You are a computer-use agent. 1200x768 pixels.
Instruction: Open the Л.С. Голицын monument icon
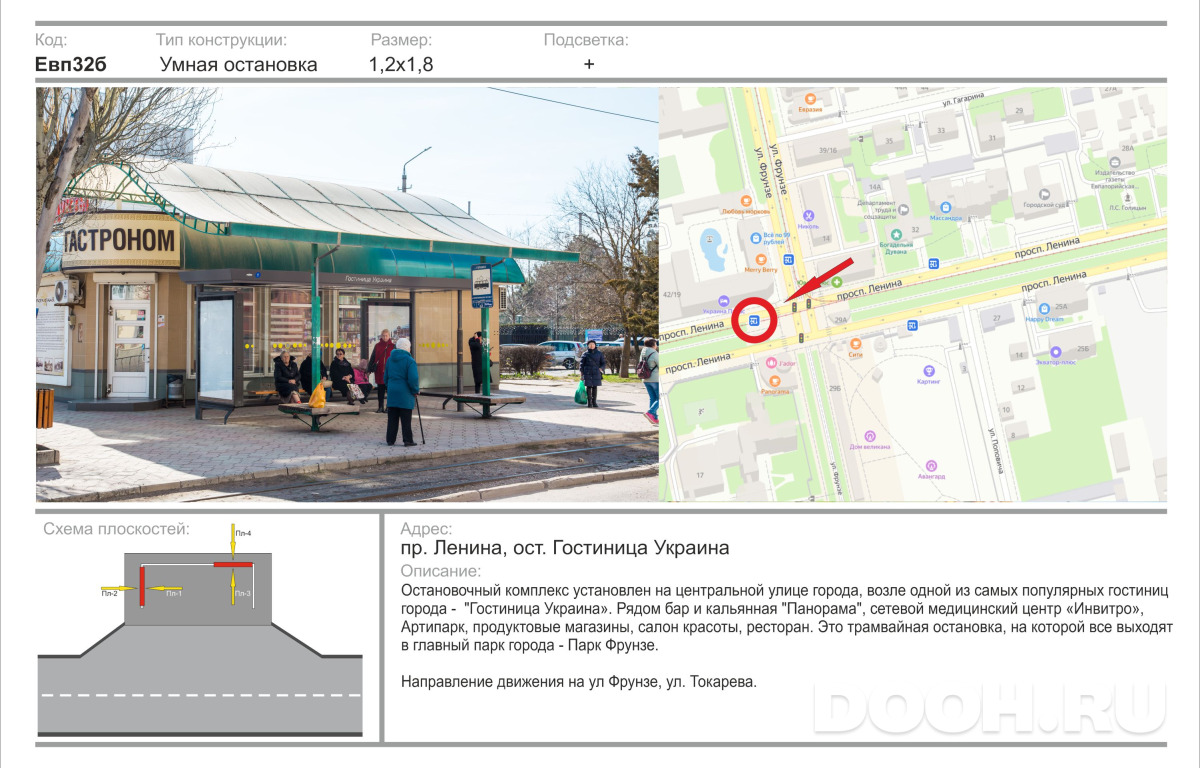[1127, 197]
